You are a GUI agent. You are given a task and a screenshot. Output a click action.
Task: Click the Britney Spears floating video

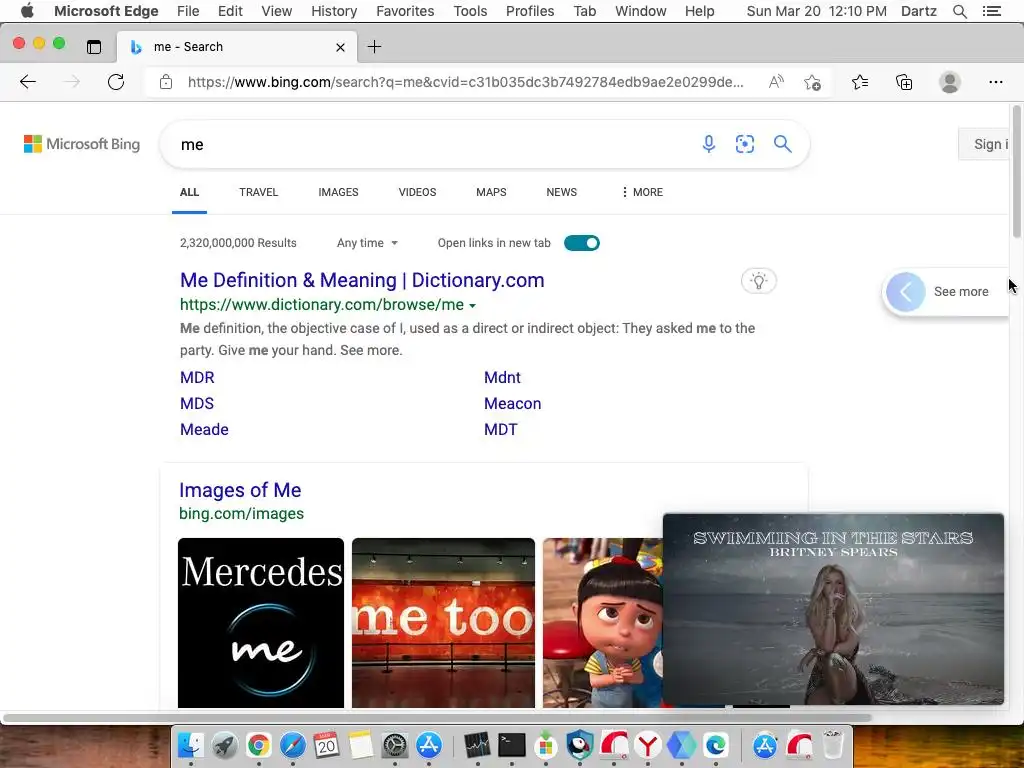tap(833, 609)
